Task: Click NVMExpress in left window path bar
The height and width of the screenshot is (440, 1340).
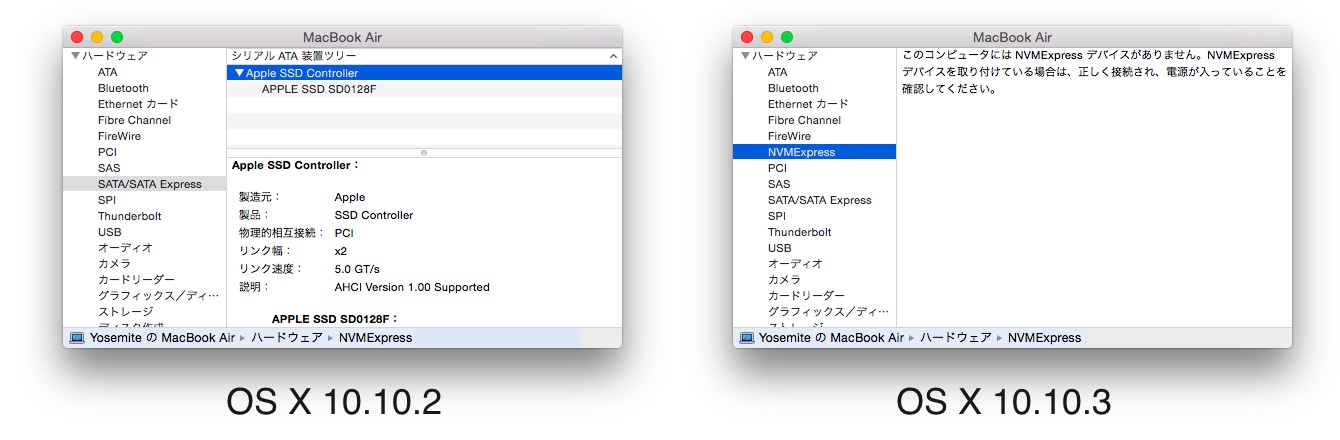Action: point(375,338)
